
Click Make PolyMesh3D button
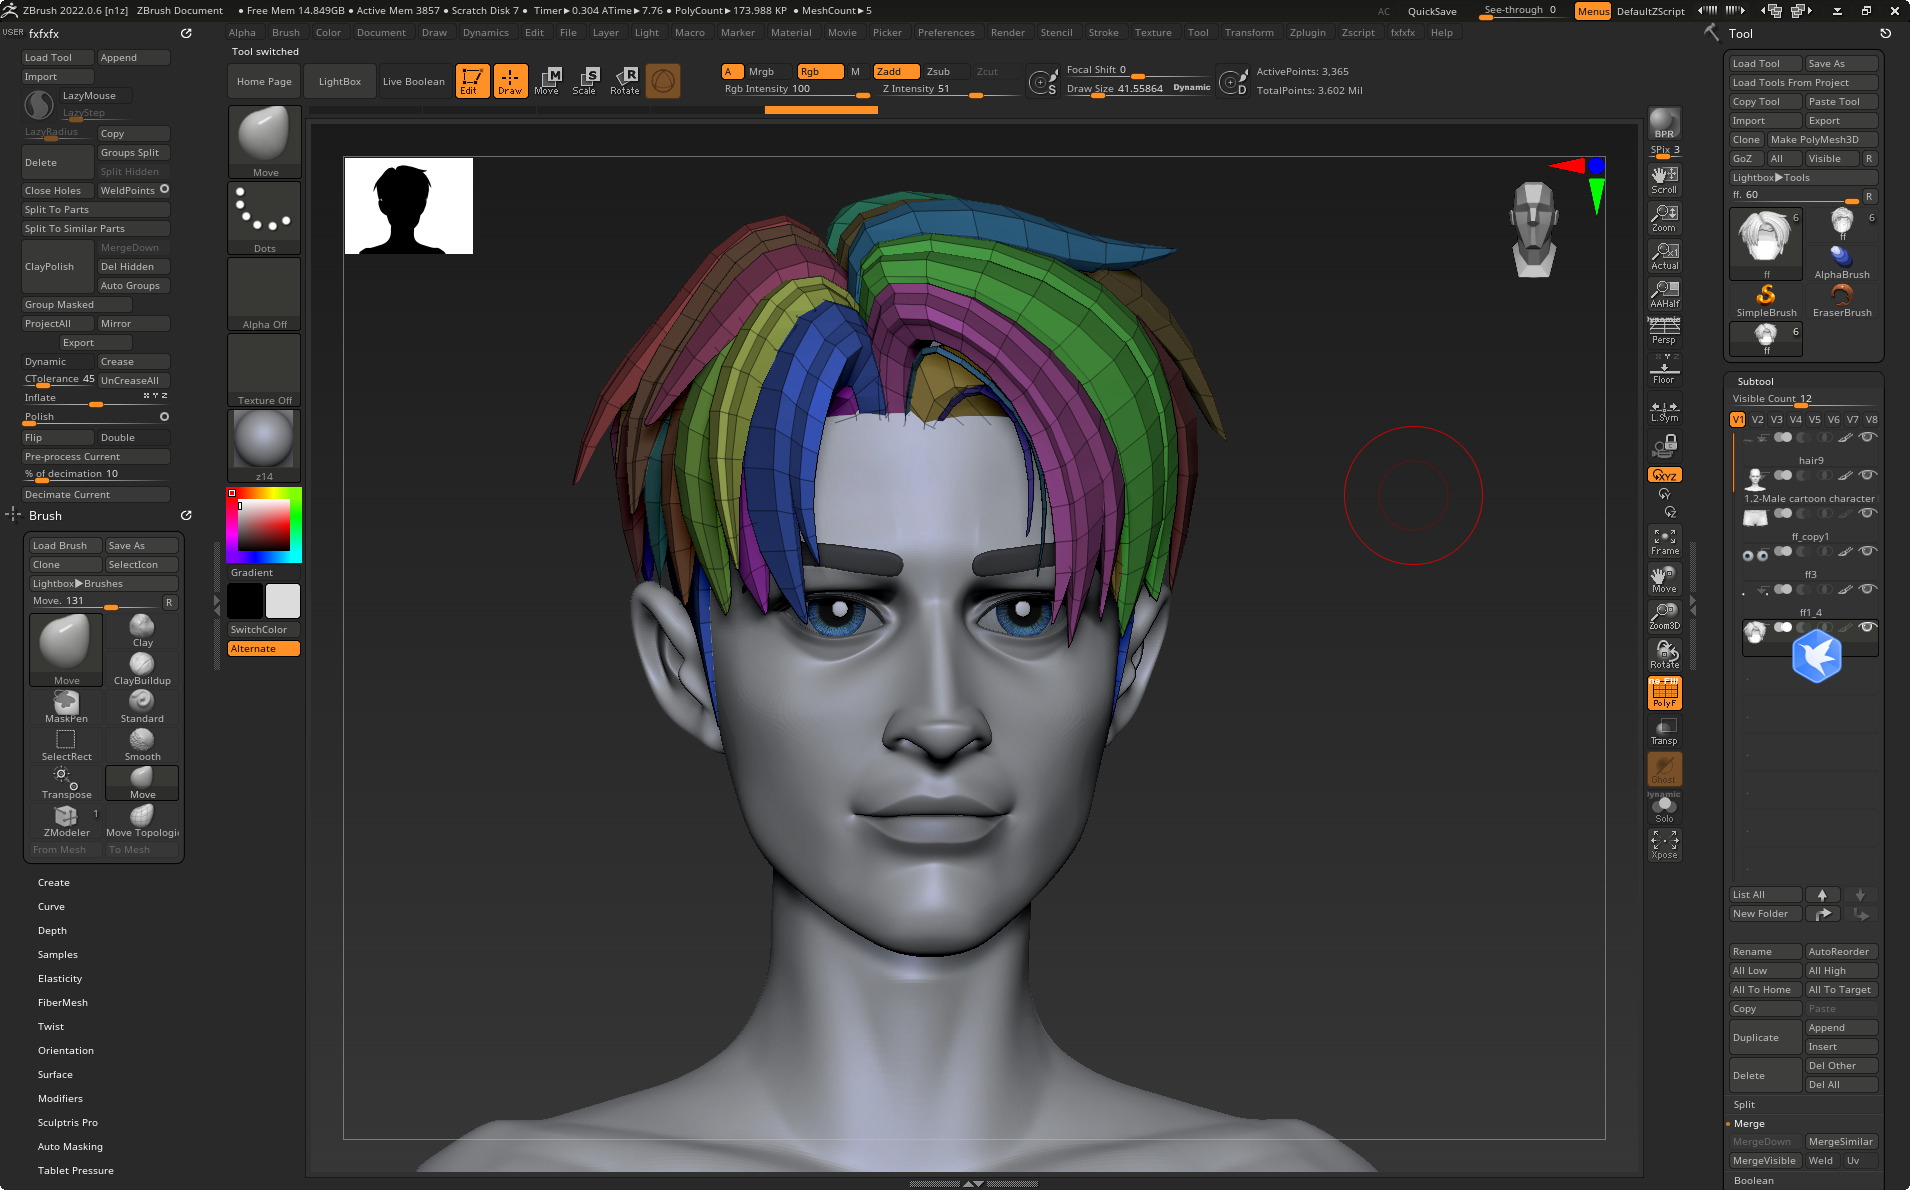[x=1822, y=140]
